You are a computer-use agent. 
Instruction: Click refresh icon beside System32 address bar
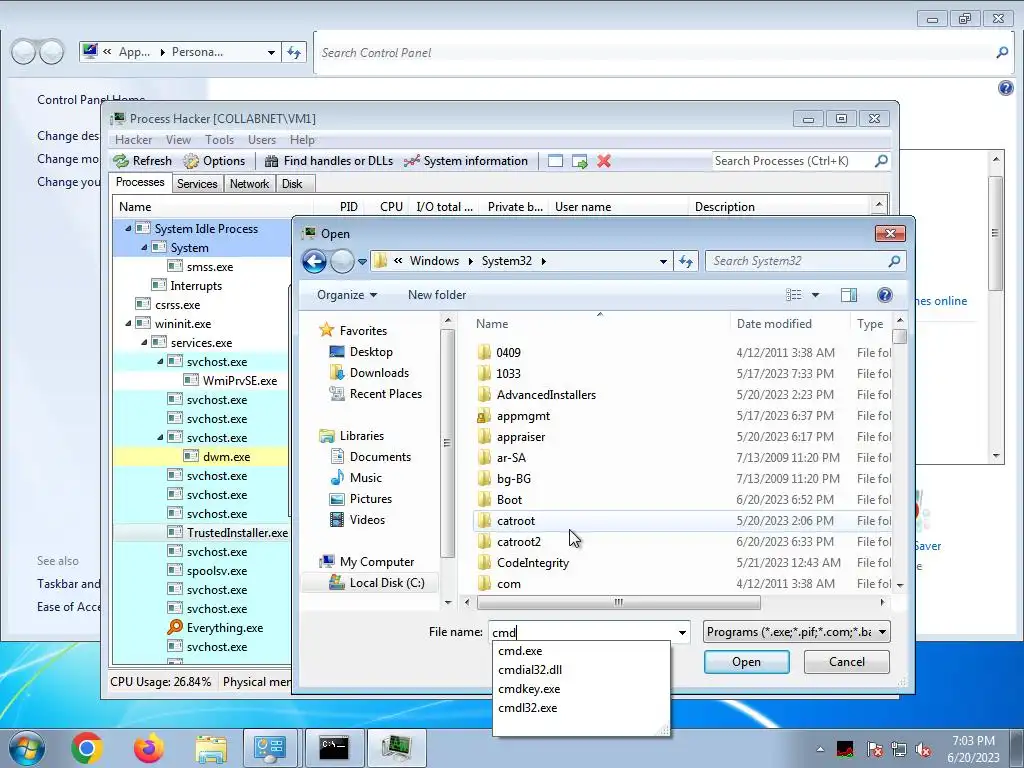tap(685, 261)
